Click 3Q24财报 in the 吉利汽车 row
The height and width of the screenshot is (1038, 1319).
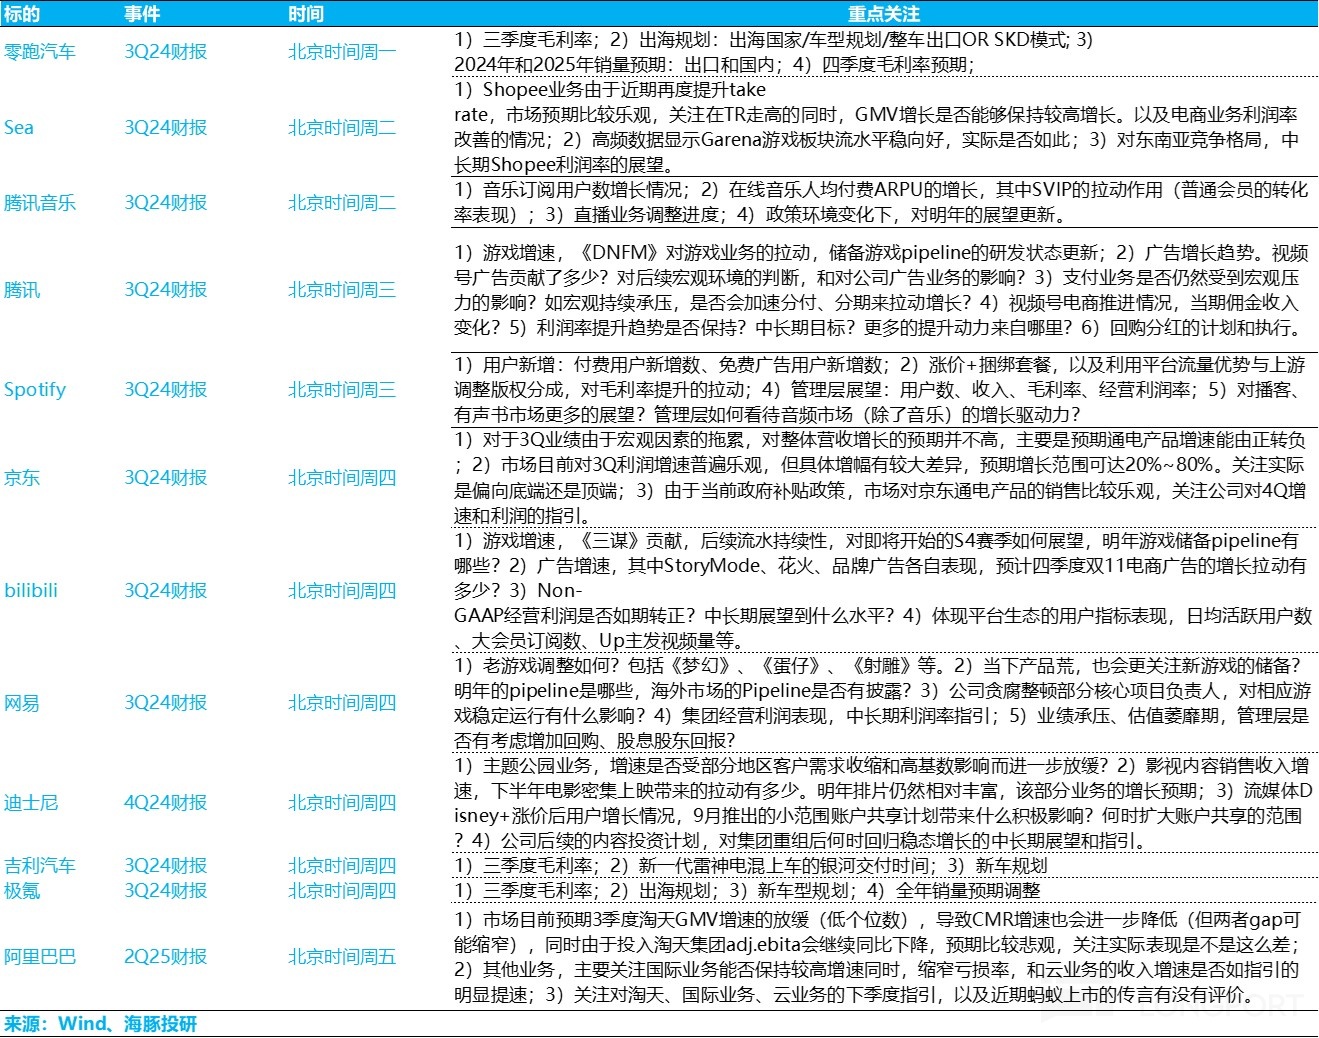(x=166, y=866)
